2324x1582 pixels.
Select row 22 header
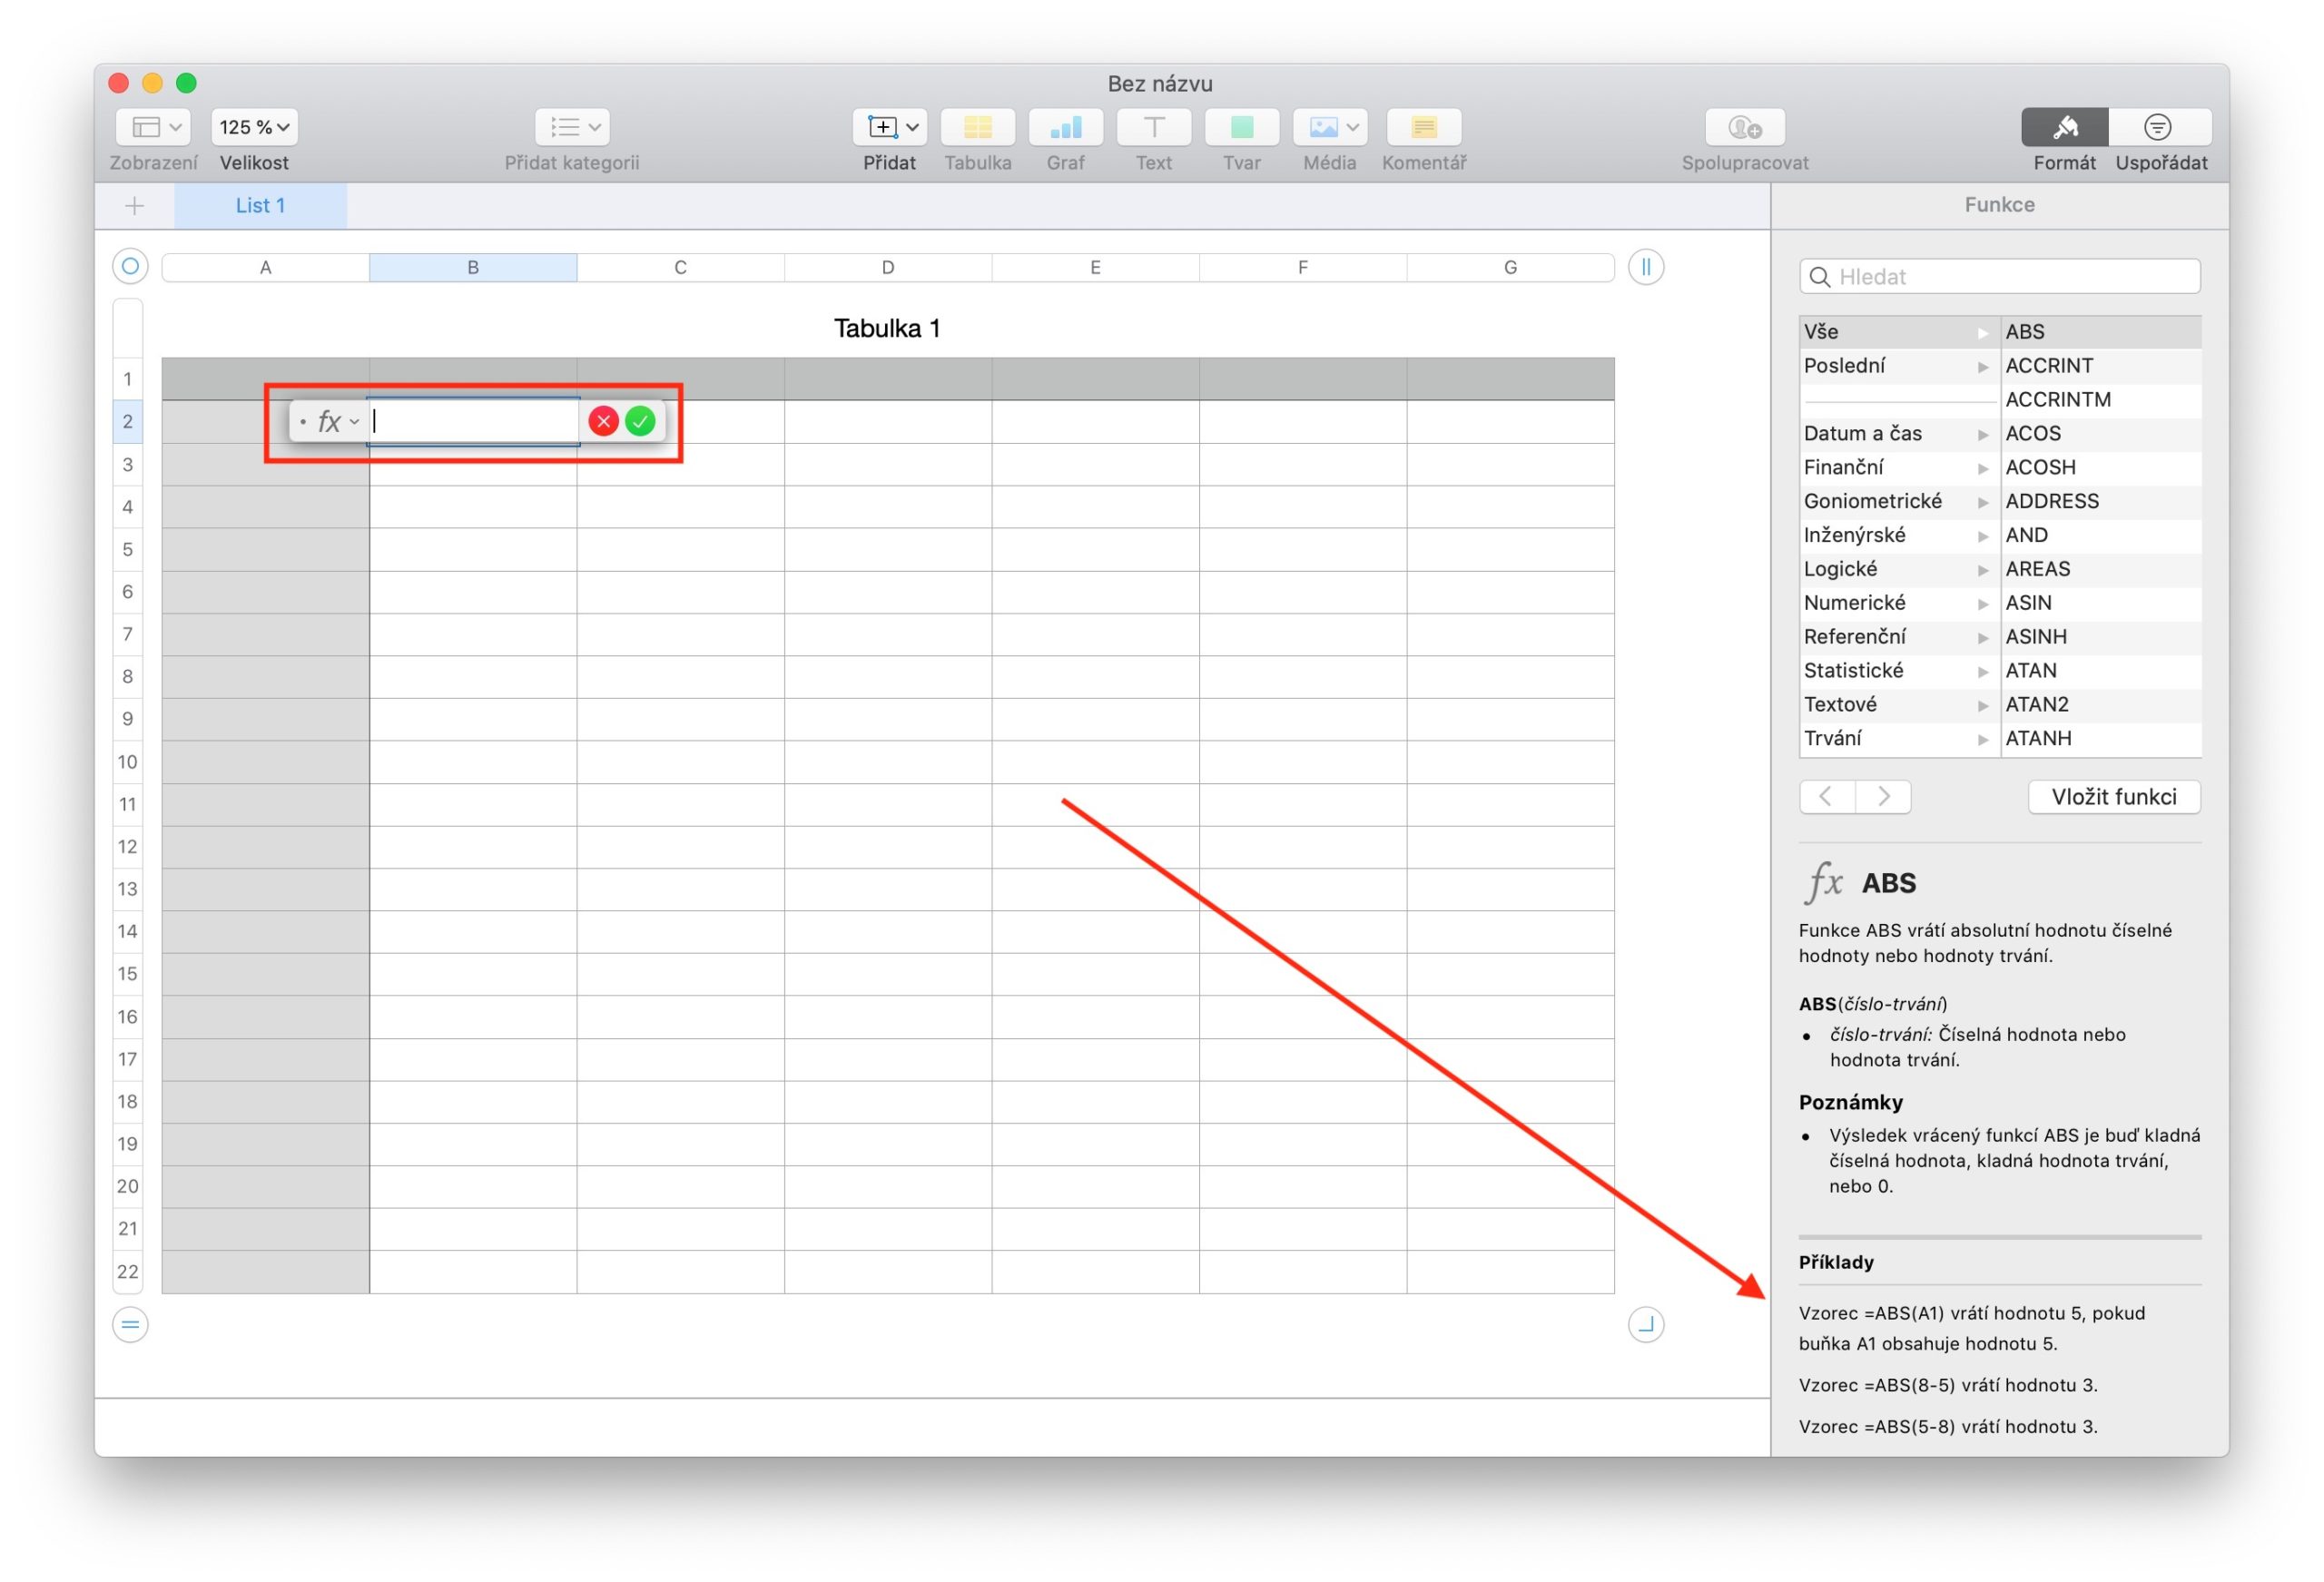128,1272
